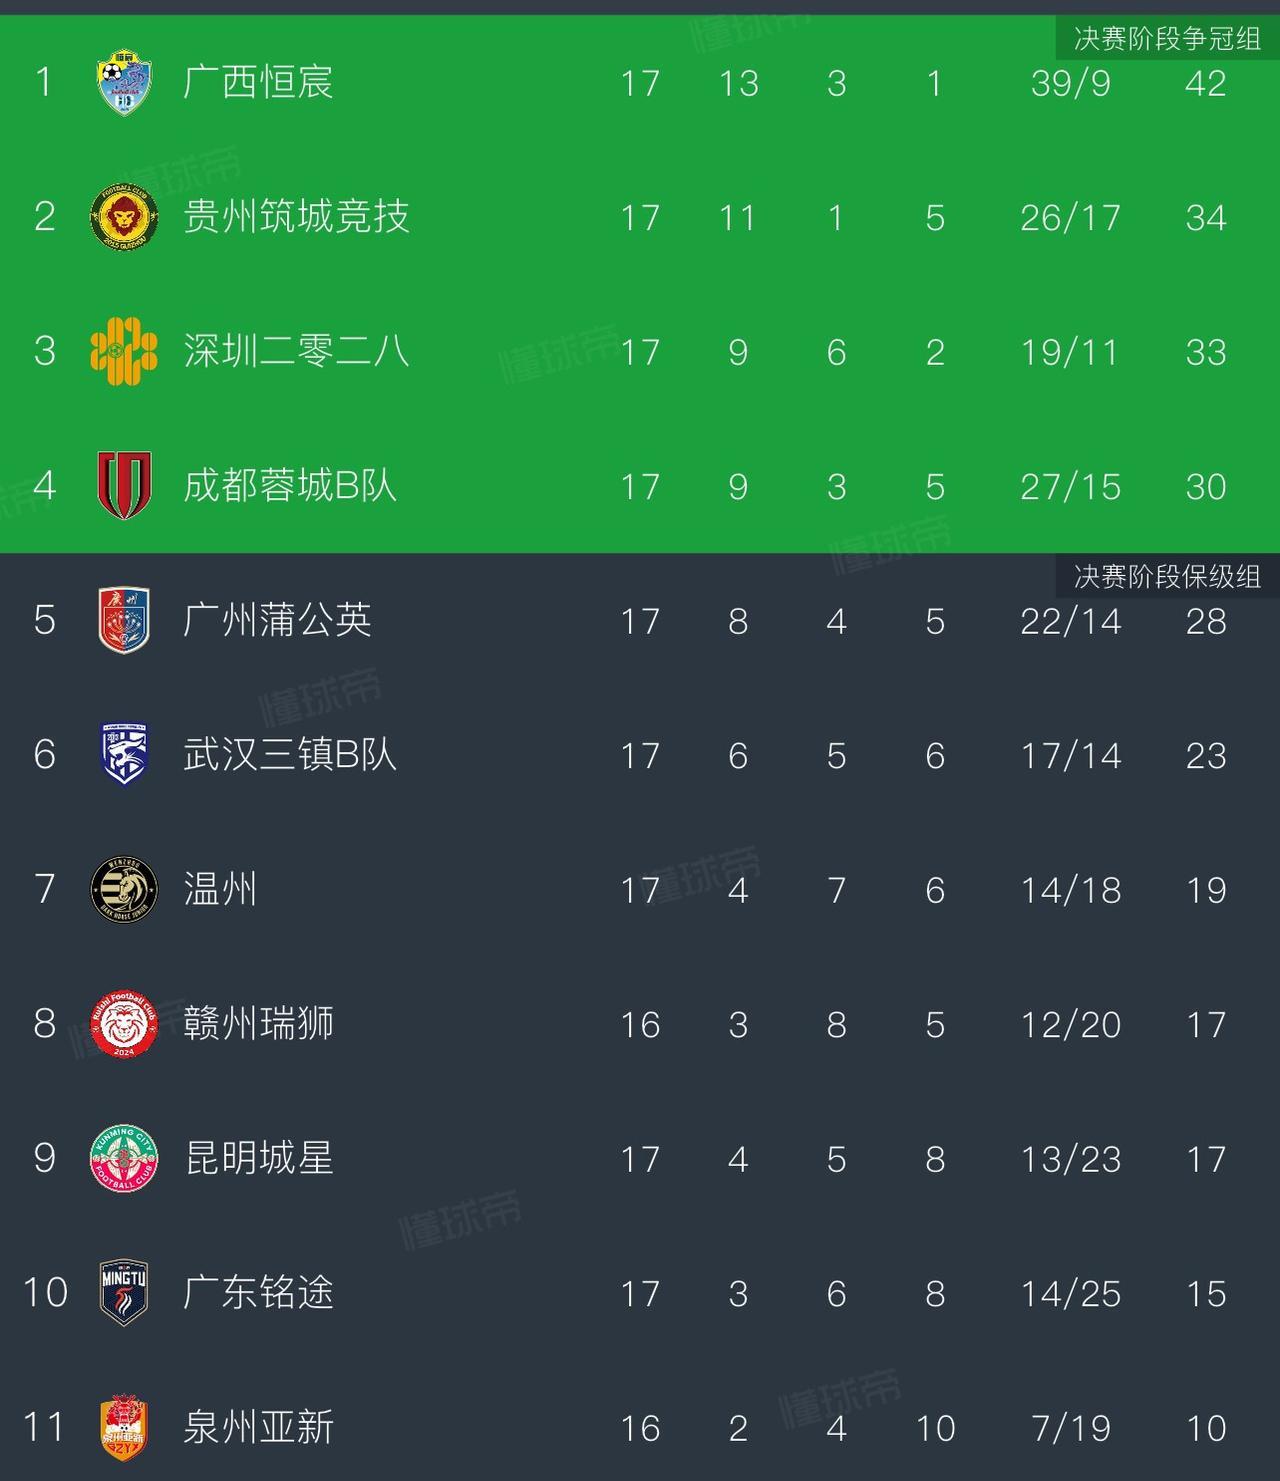Click the 昆明城星 green and pink crest

pyautogui.click(x=124, y=1158)
